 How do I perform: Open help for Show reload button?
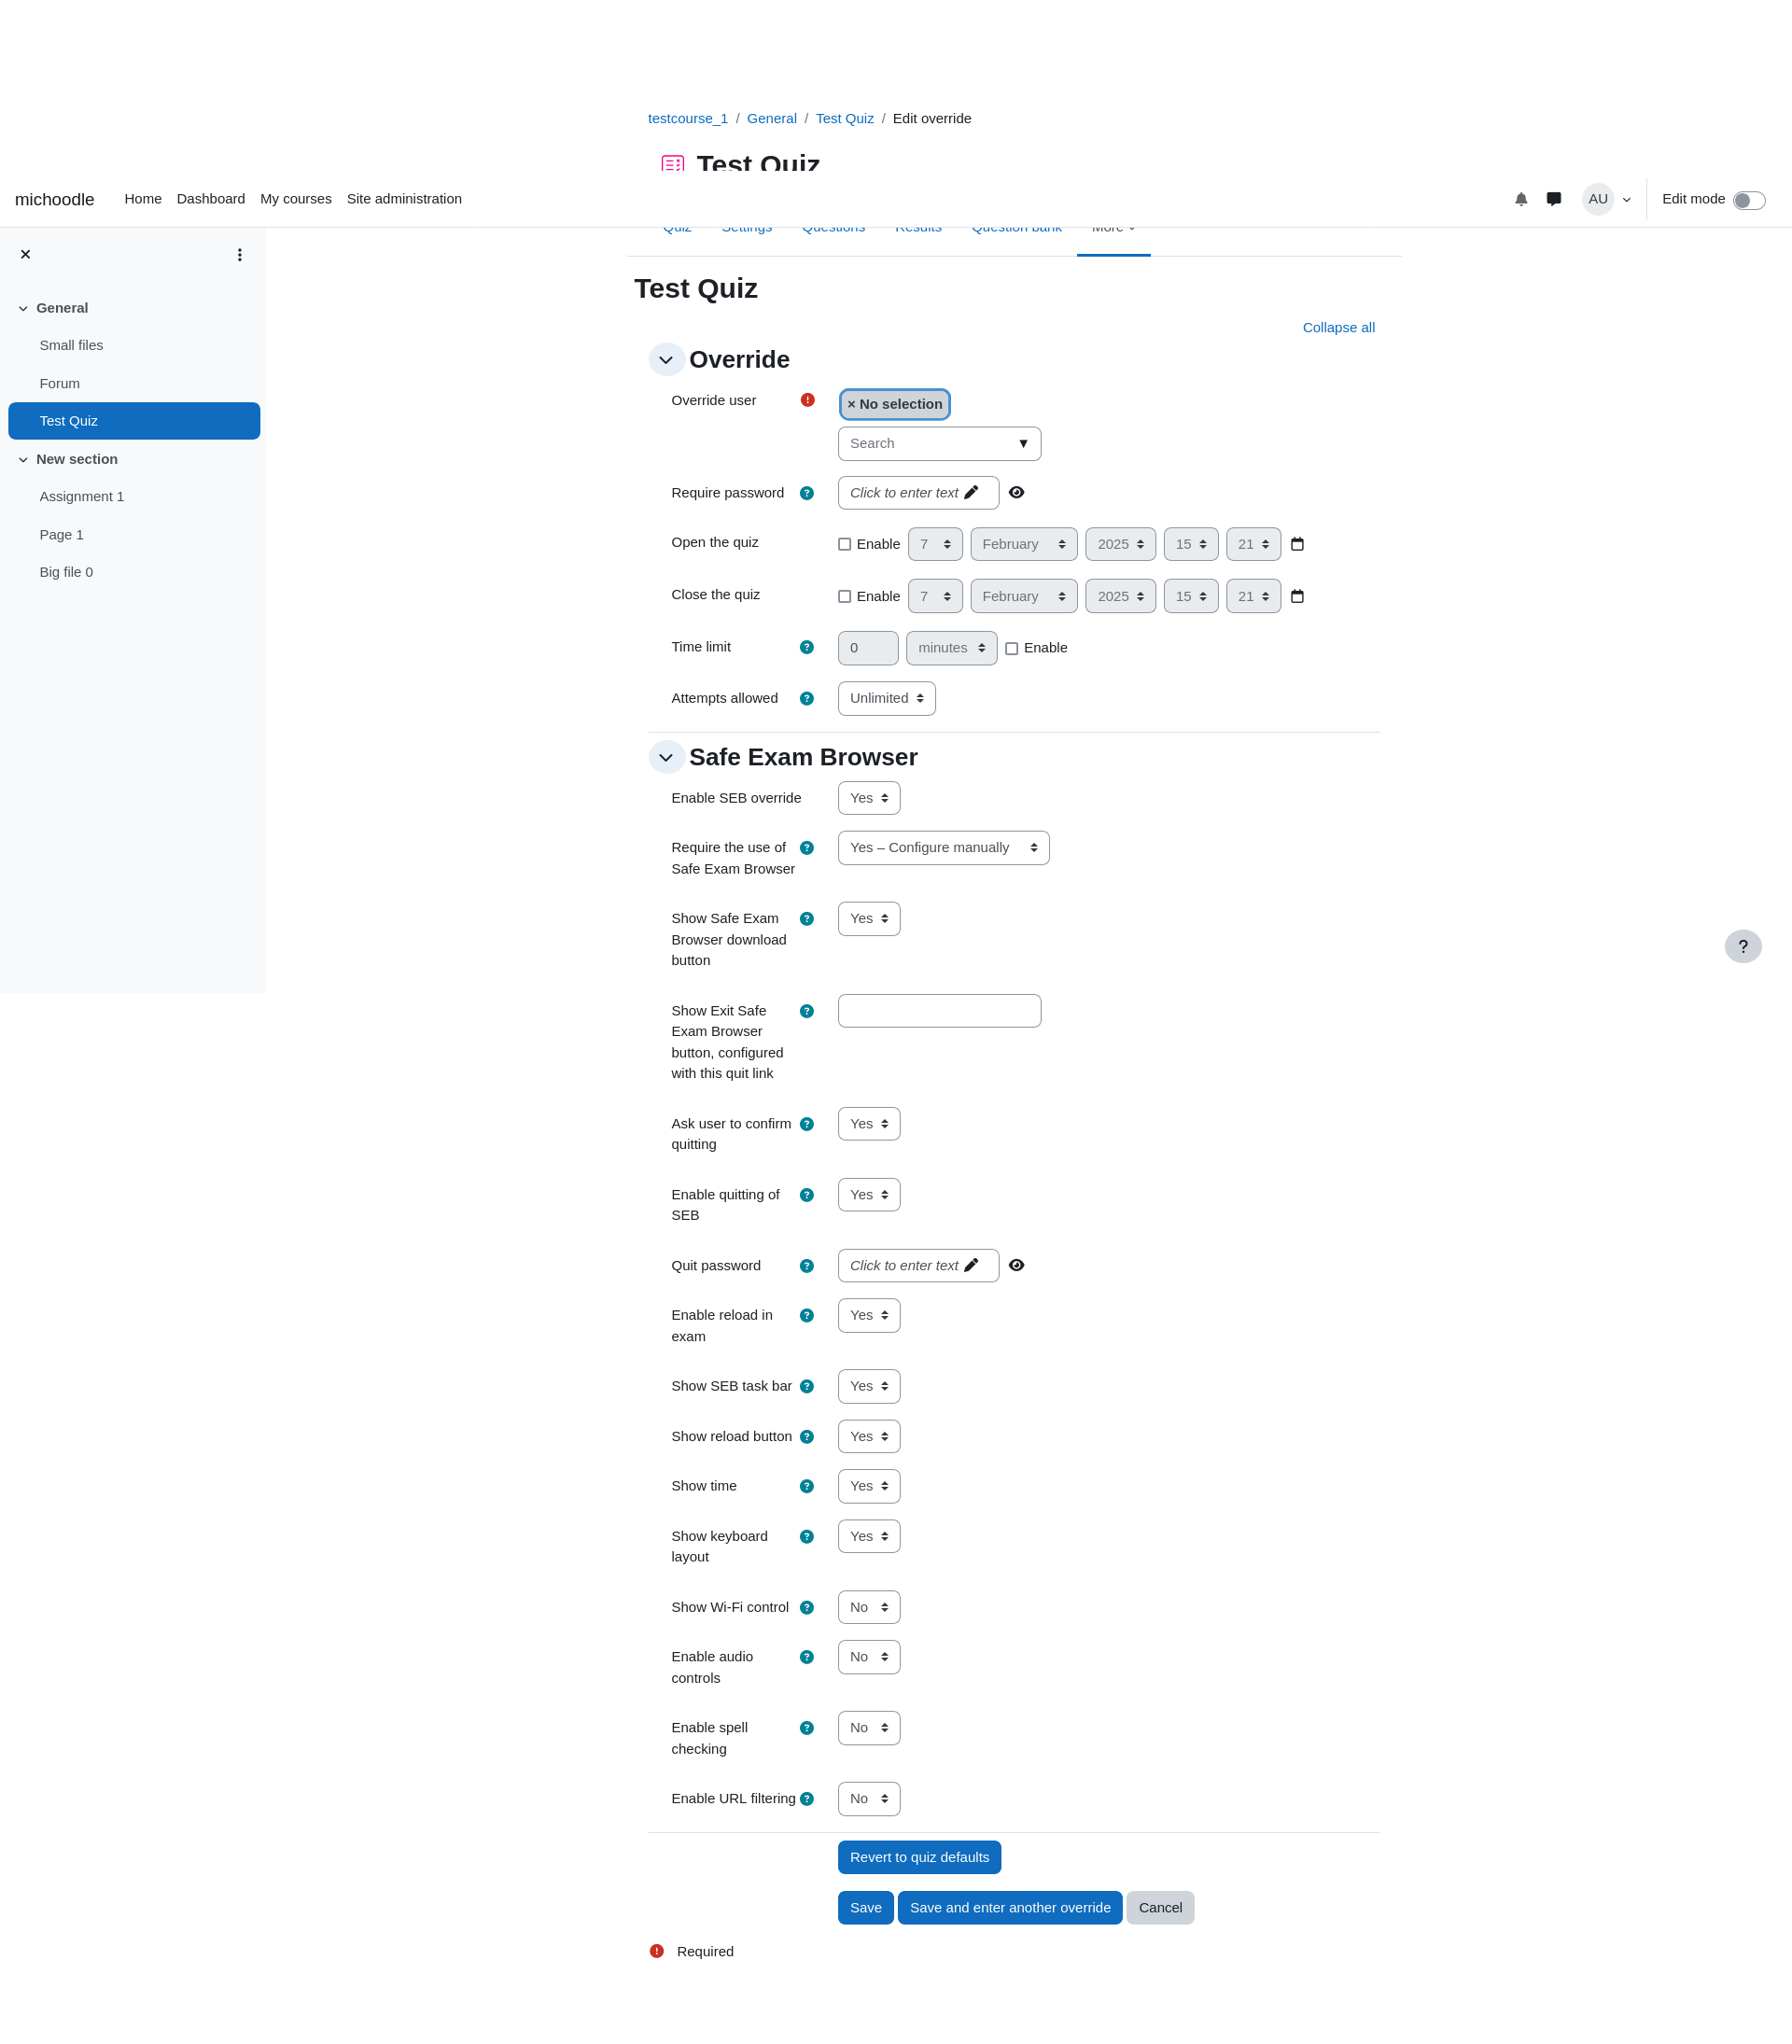pos(807,1437)
